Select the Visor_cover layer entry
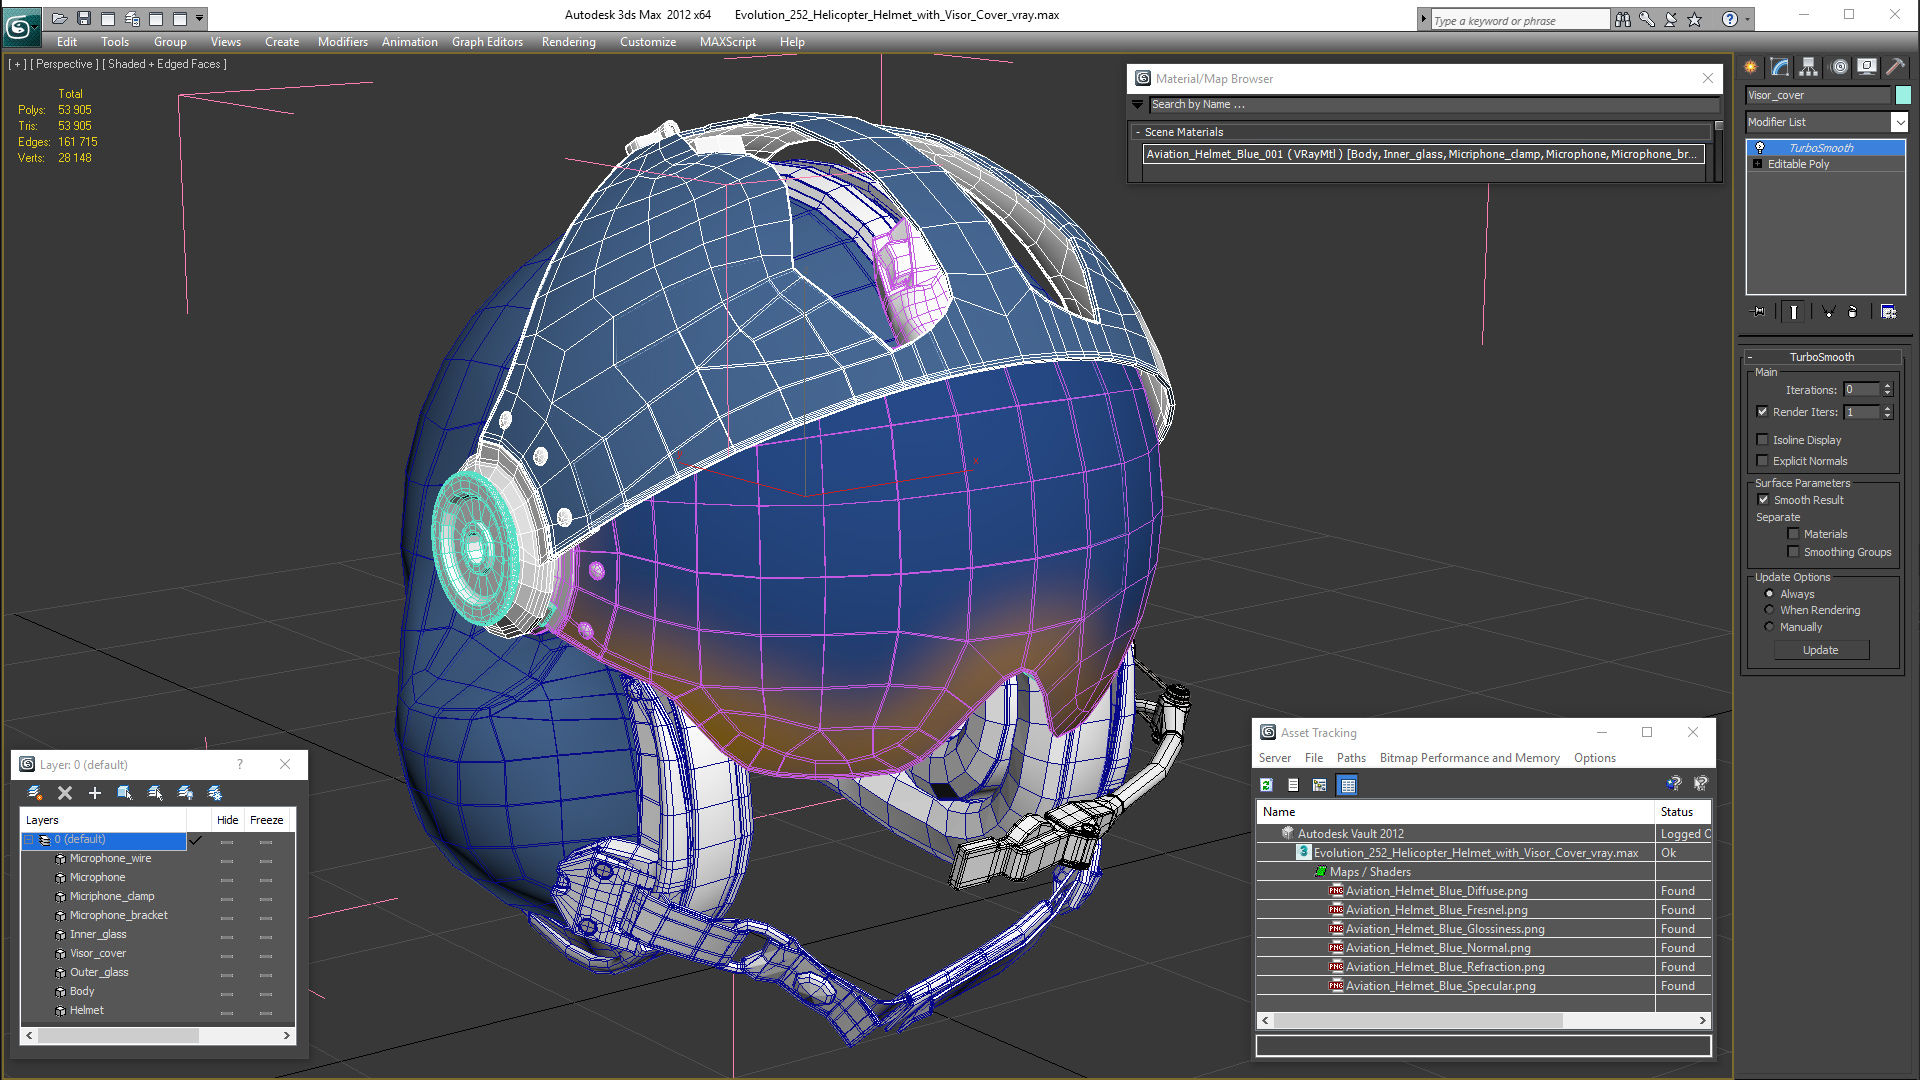Image resolution: width=1920 pixels, height=1080 pixels. click(x=98, y=953)
